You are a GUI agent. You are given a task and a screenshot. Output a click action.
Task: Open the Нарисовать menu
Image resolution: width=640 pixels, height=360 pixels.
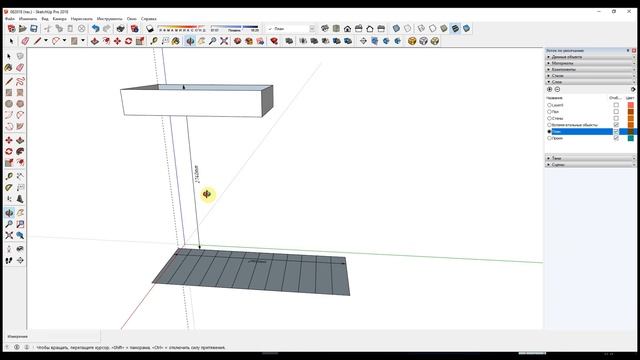[x=82, y=19]
